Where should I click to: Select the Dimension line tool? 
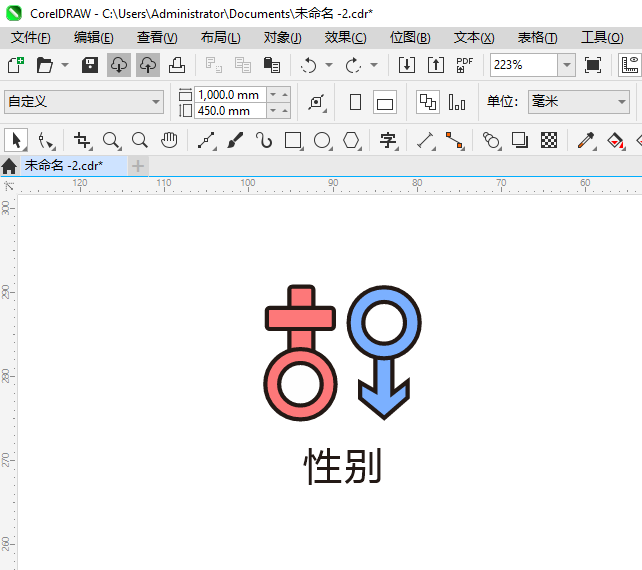point(425,140)
